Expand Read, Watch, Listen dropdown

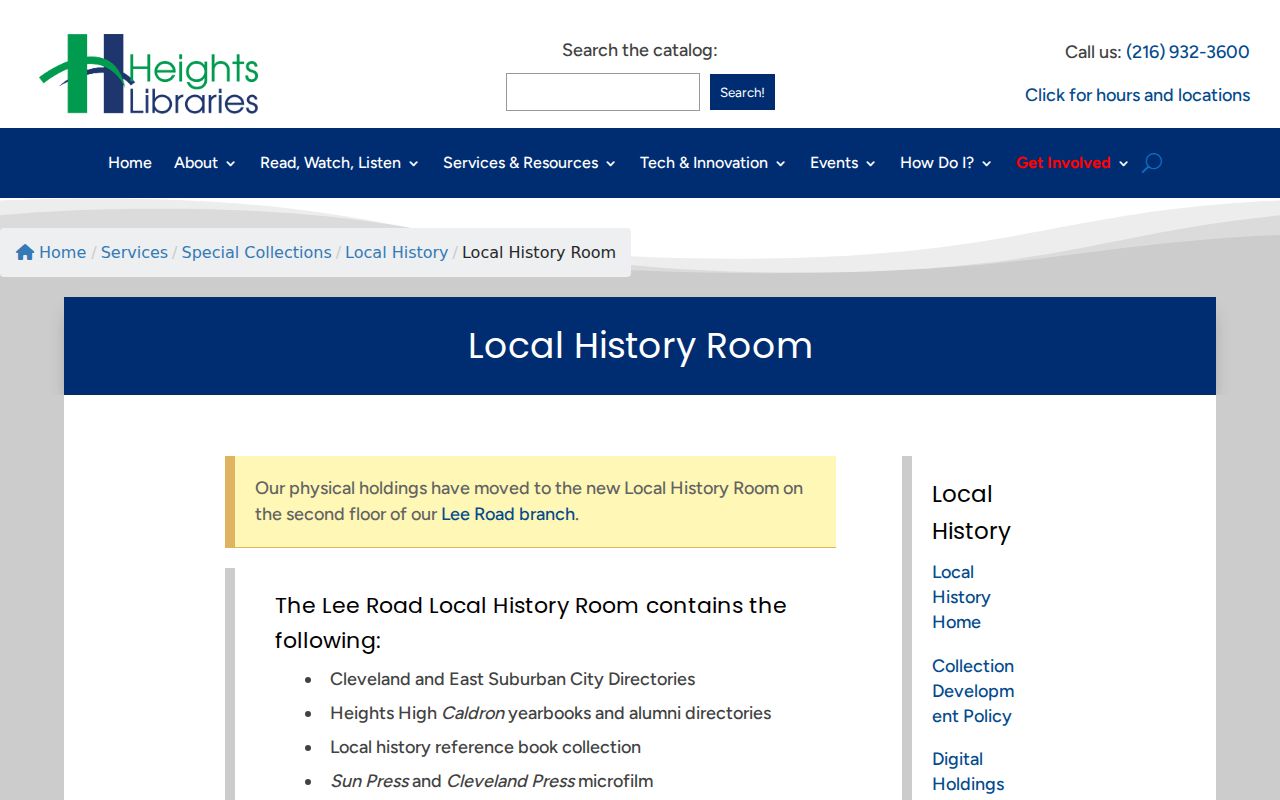[x=339, y=163]
